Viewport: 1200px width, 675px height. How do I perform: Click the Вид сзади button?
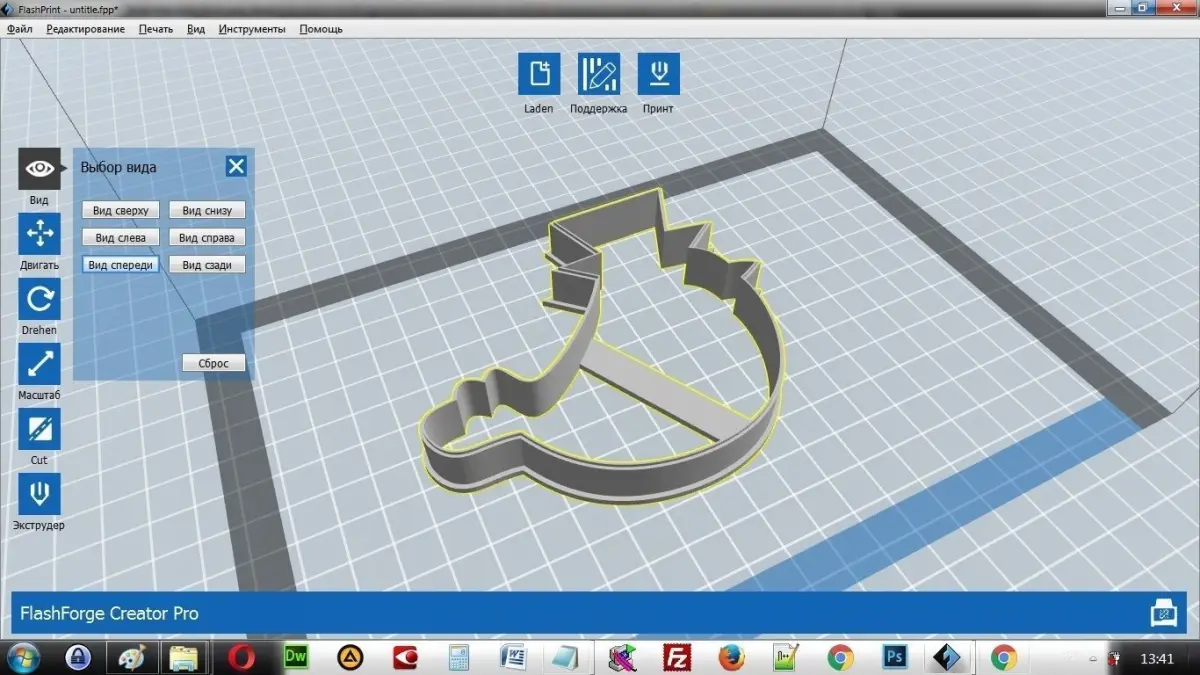(207, 264)
